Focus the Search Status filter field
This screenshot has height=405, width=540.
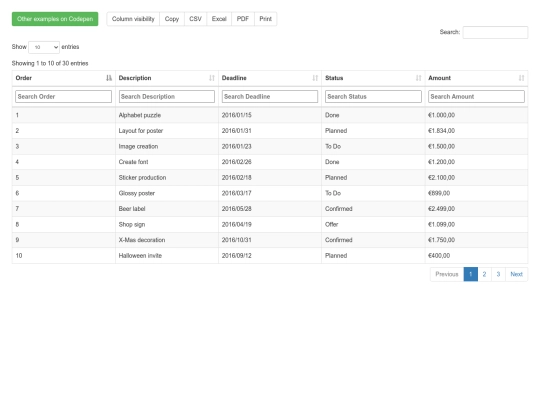click(373, 96)
